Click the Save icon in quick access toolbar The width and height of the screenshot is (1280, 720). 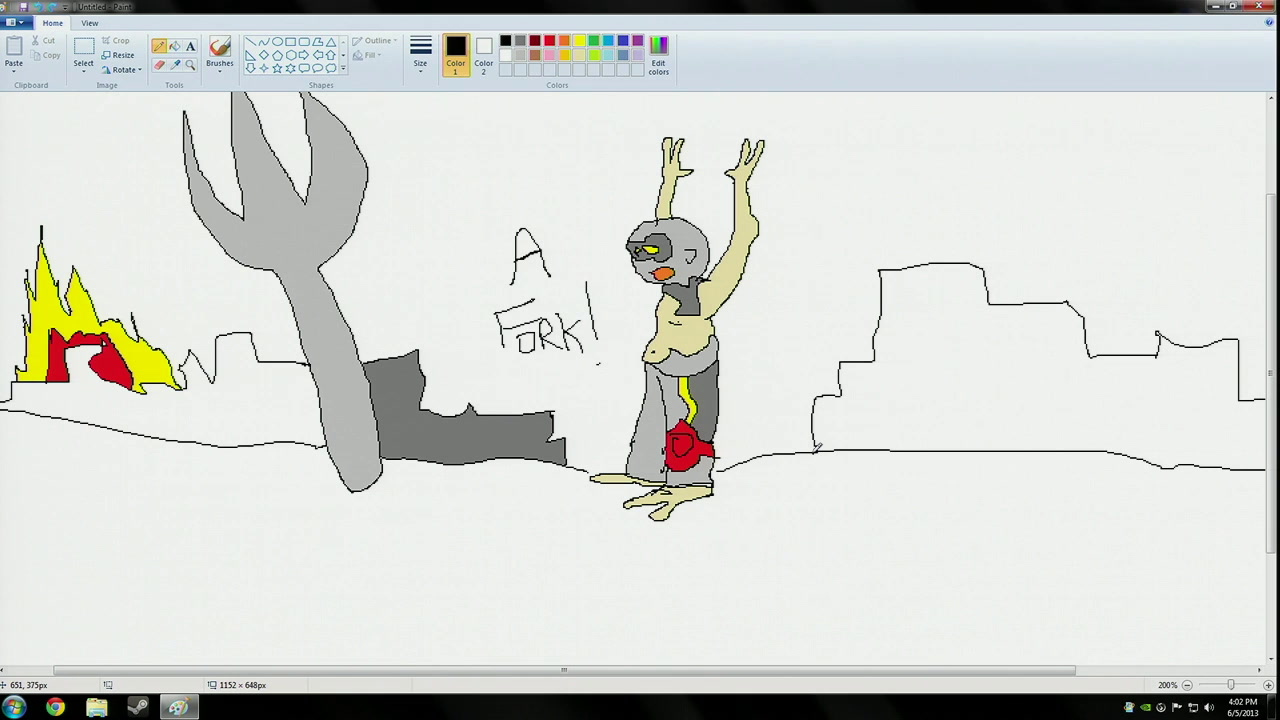[24, 7]
